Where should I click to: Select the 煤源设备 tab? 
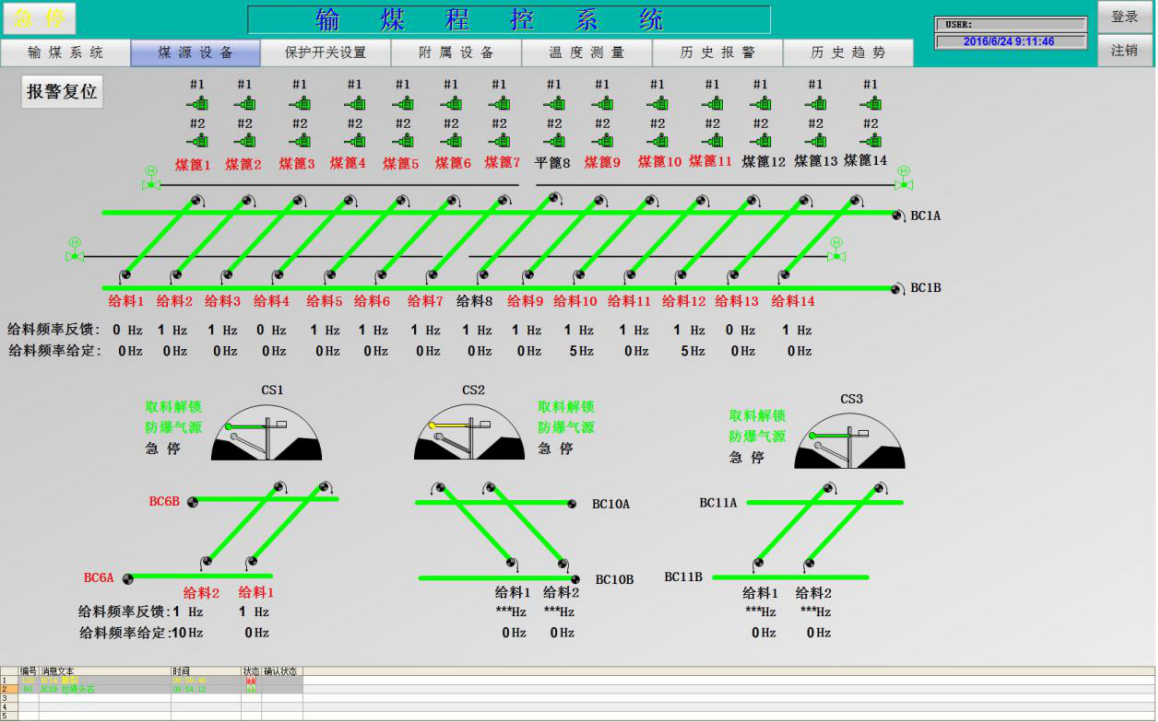(196, 52)
